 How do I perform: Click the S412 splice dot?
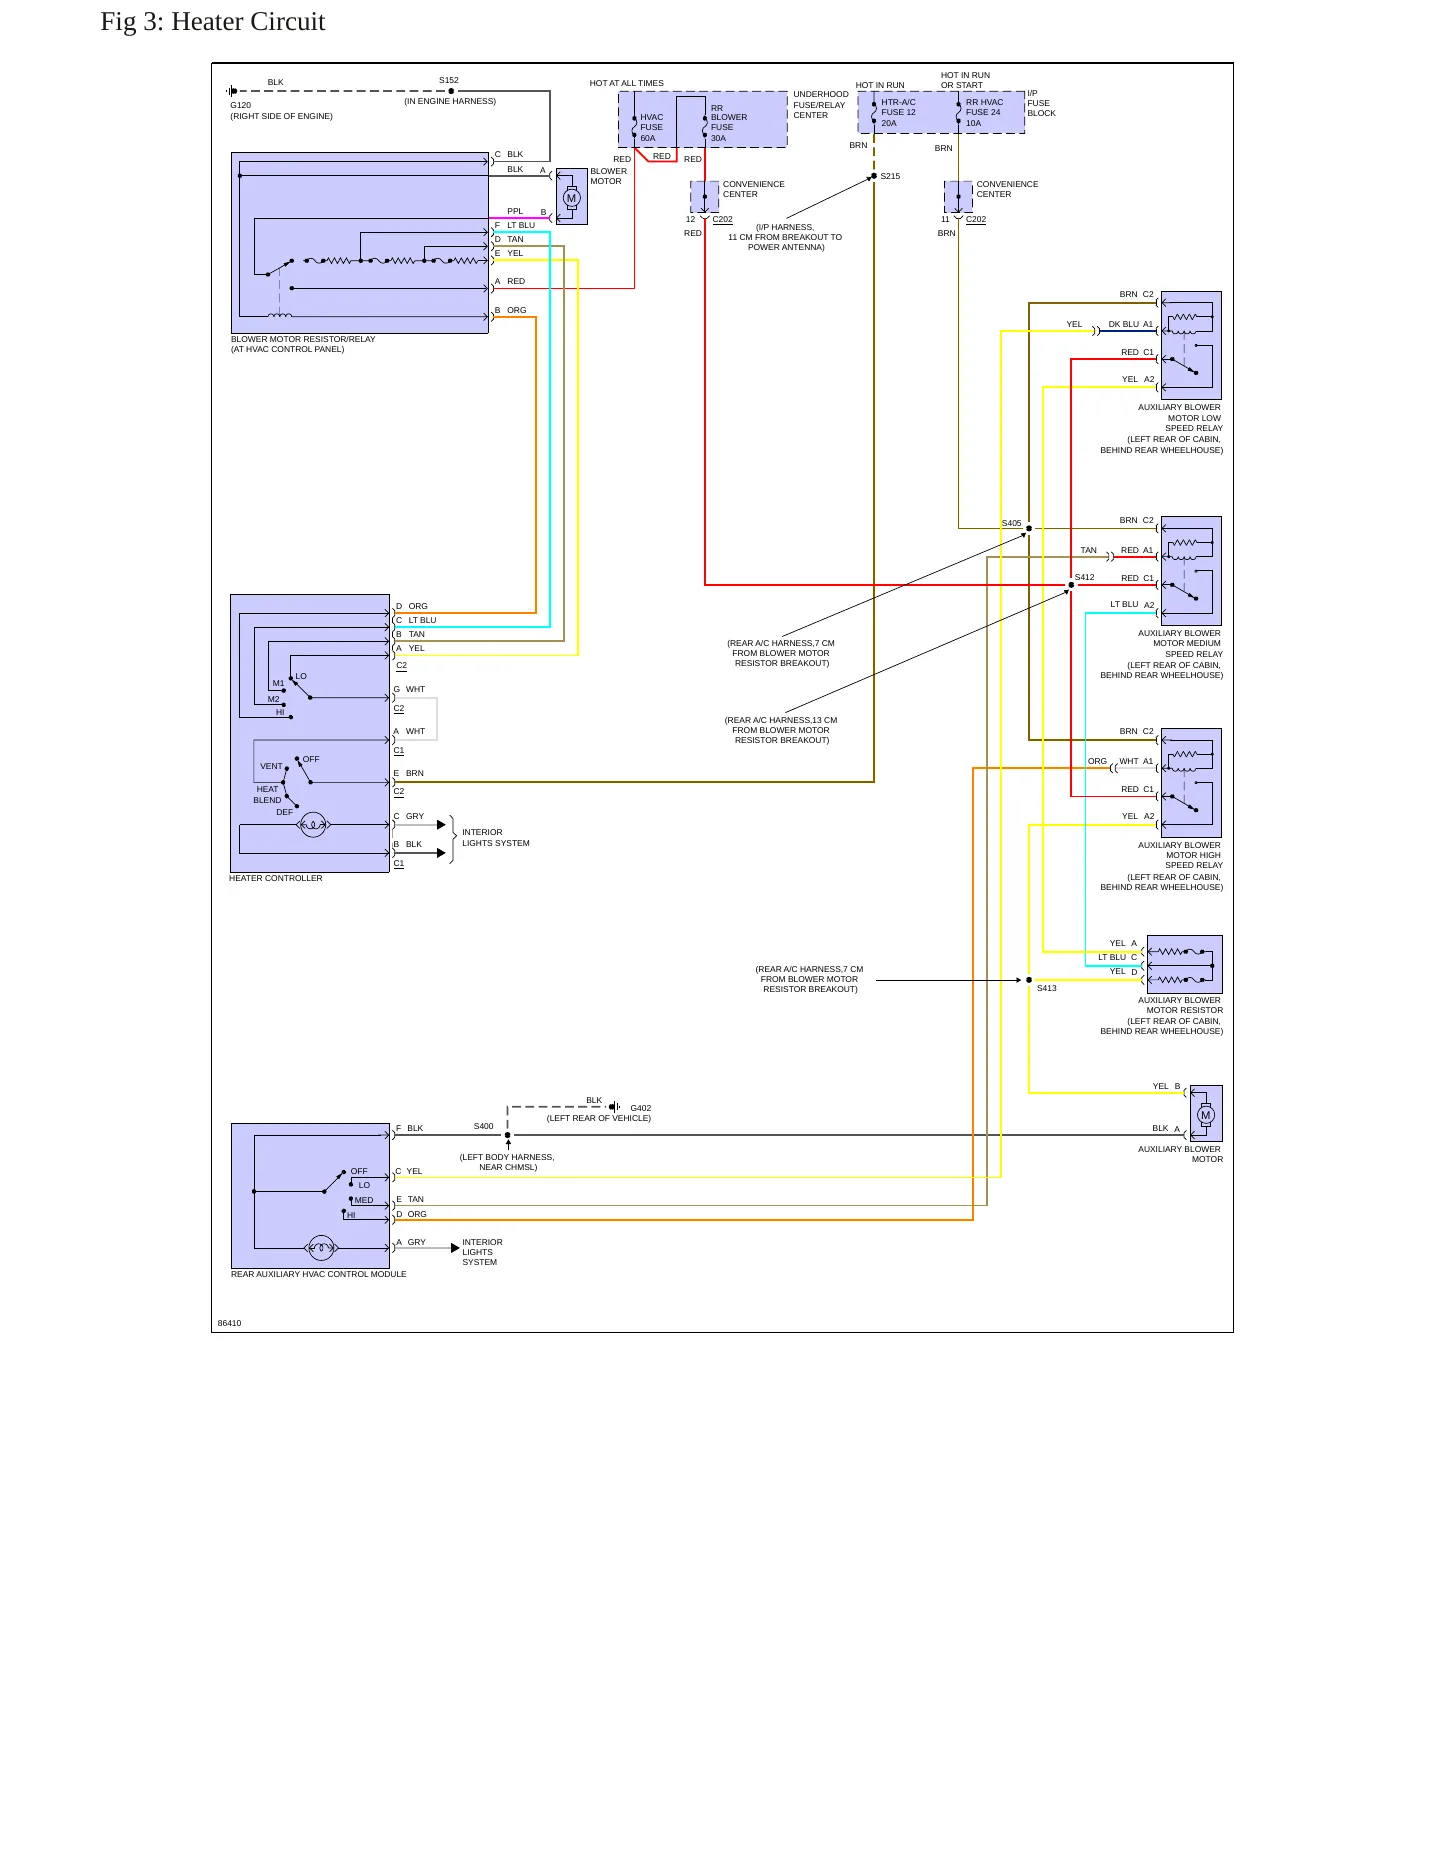click(x=1071, y=585)
